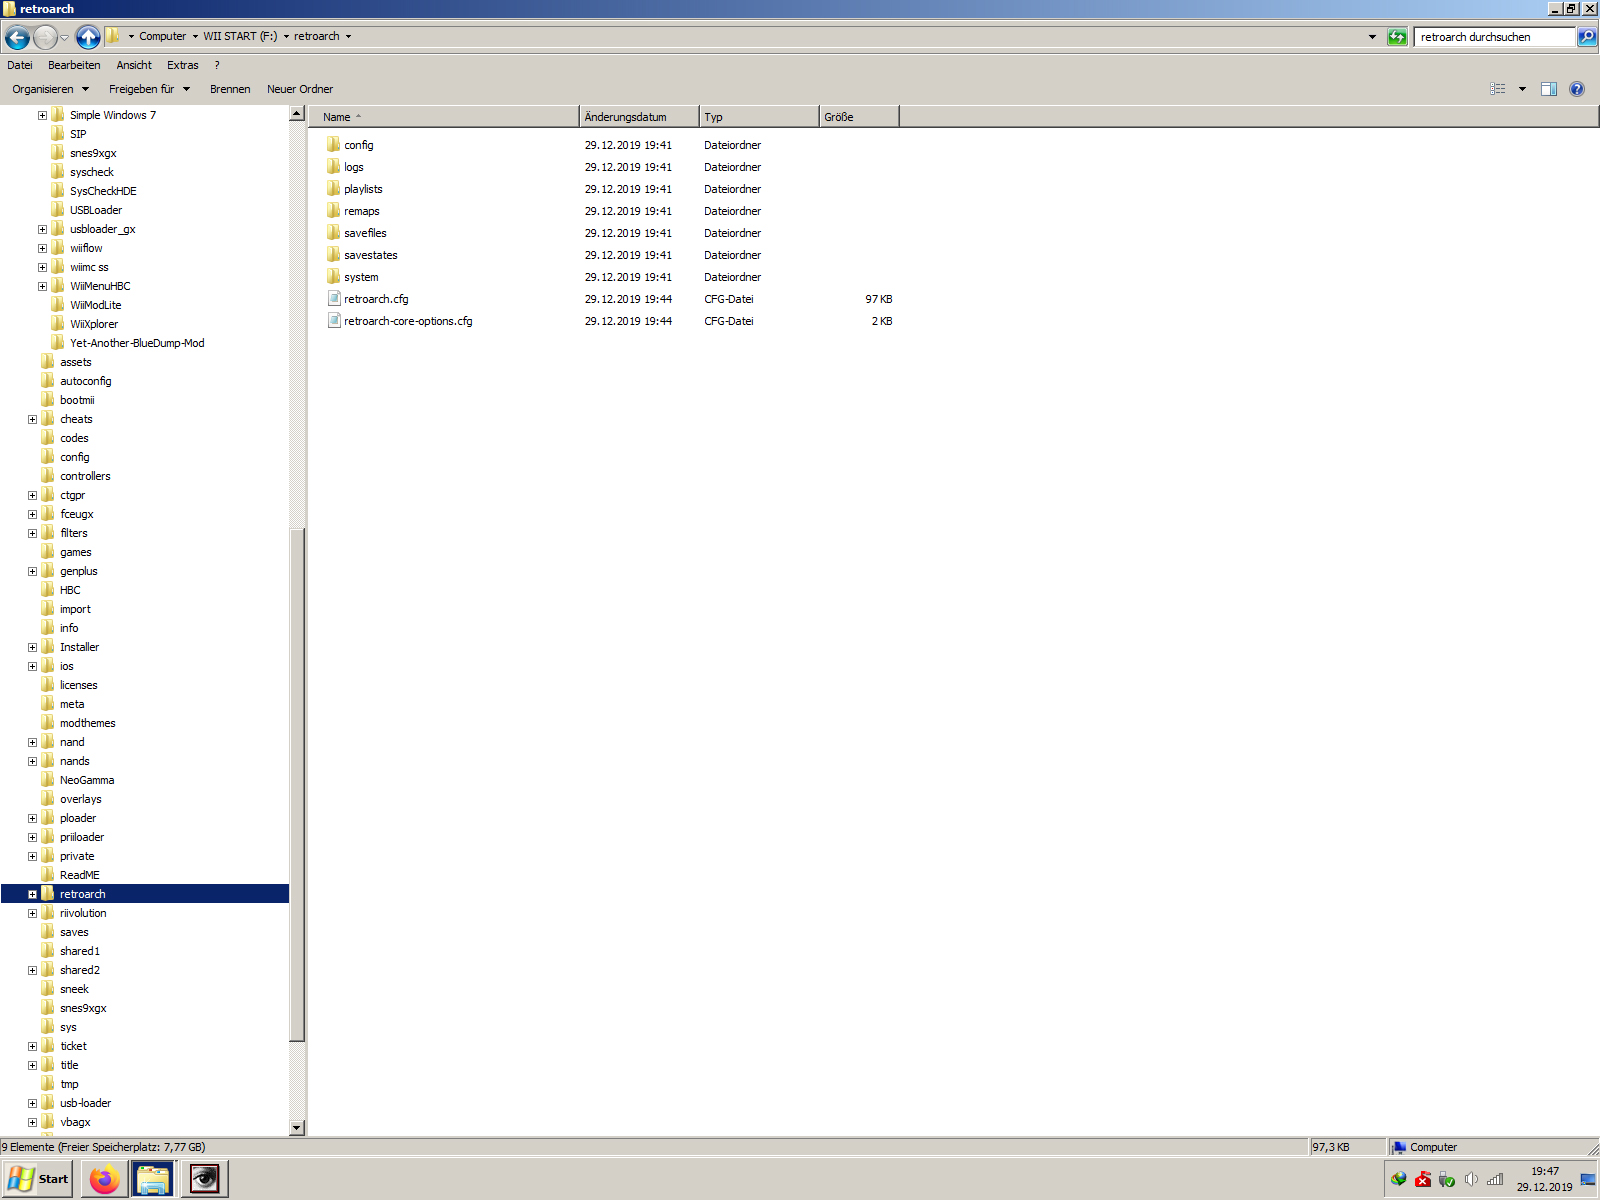Open the address bar history dropdown arrow
This screenshot has width=1600, height=1200.
tap(1372, 37)
